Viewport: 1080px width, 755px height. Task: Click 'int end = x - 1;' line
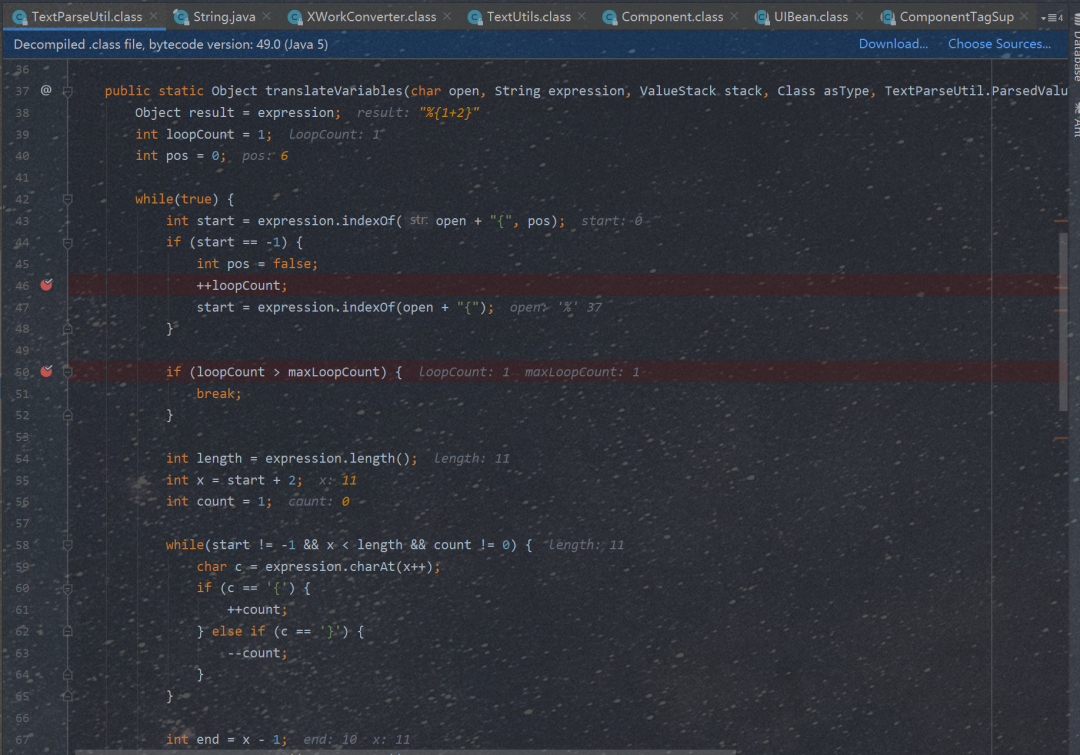tap(227, 739)
